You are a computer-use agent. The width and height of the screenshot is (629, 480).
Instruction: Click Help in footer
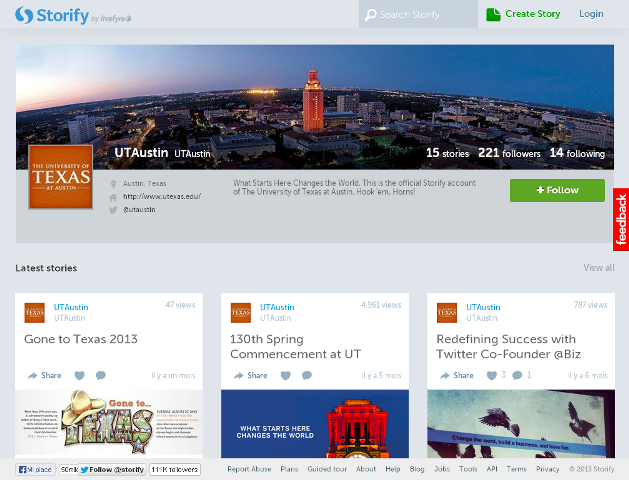coord(393,469)
